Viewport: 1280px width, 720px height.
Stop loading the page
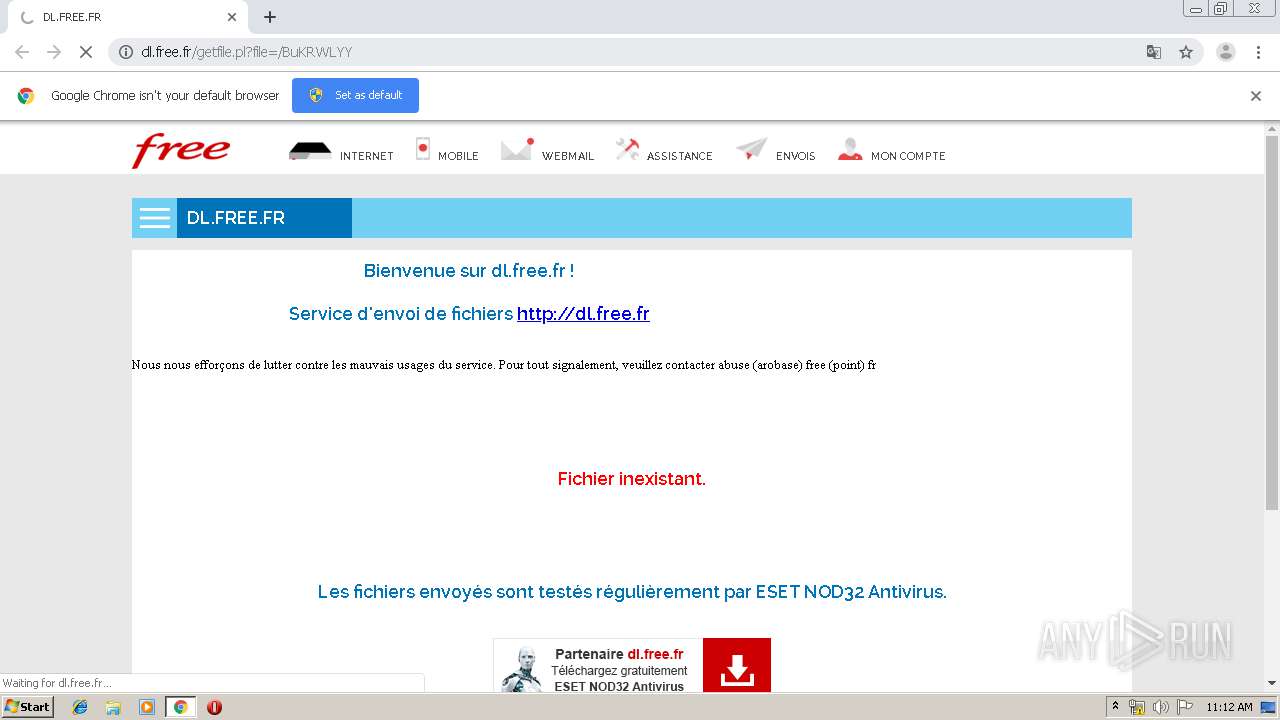point(86,52)
